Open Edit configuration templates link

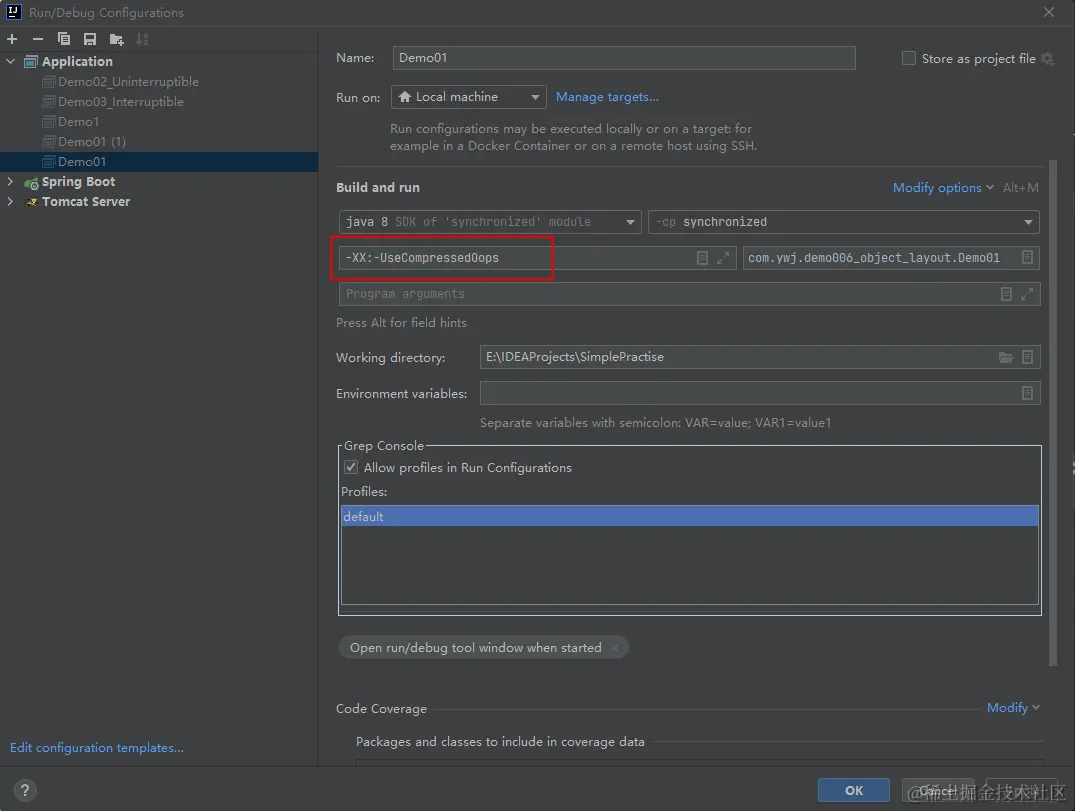pos(97,748)
